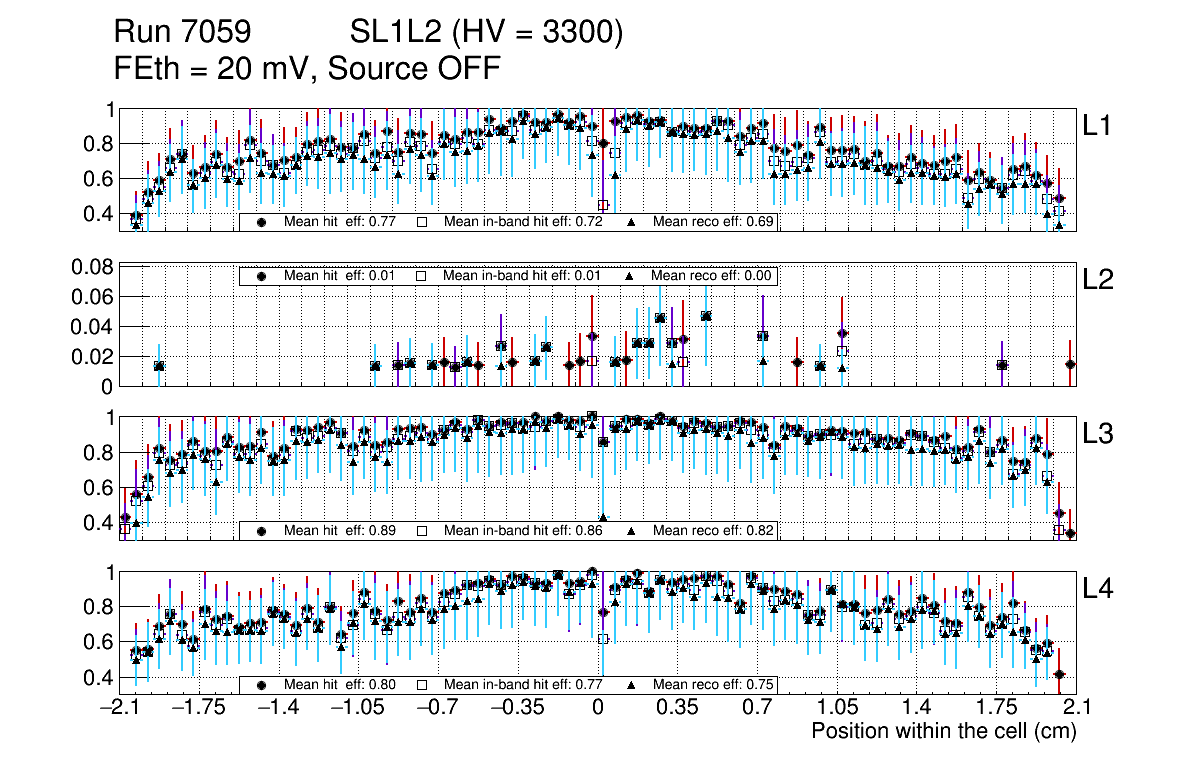Click the triangle marker beside 'Mean reco eff: 0.69'

coord(632,222)
